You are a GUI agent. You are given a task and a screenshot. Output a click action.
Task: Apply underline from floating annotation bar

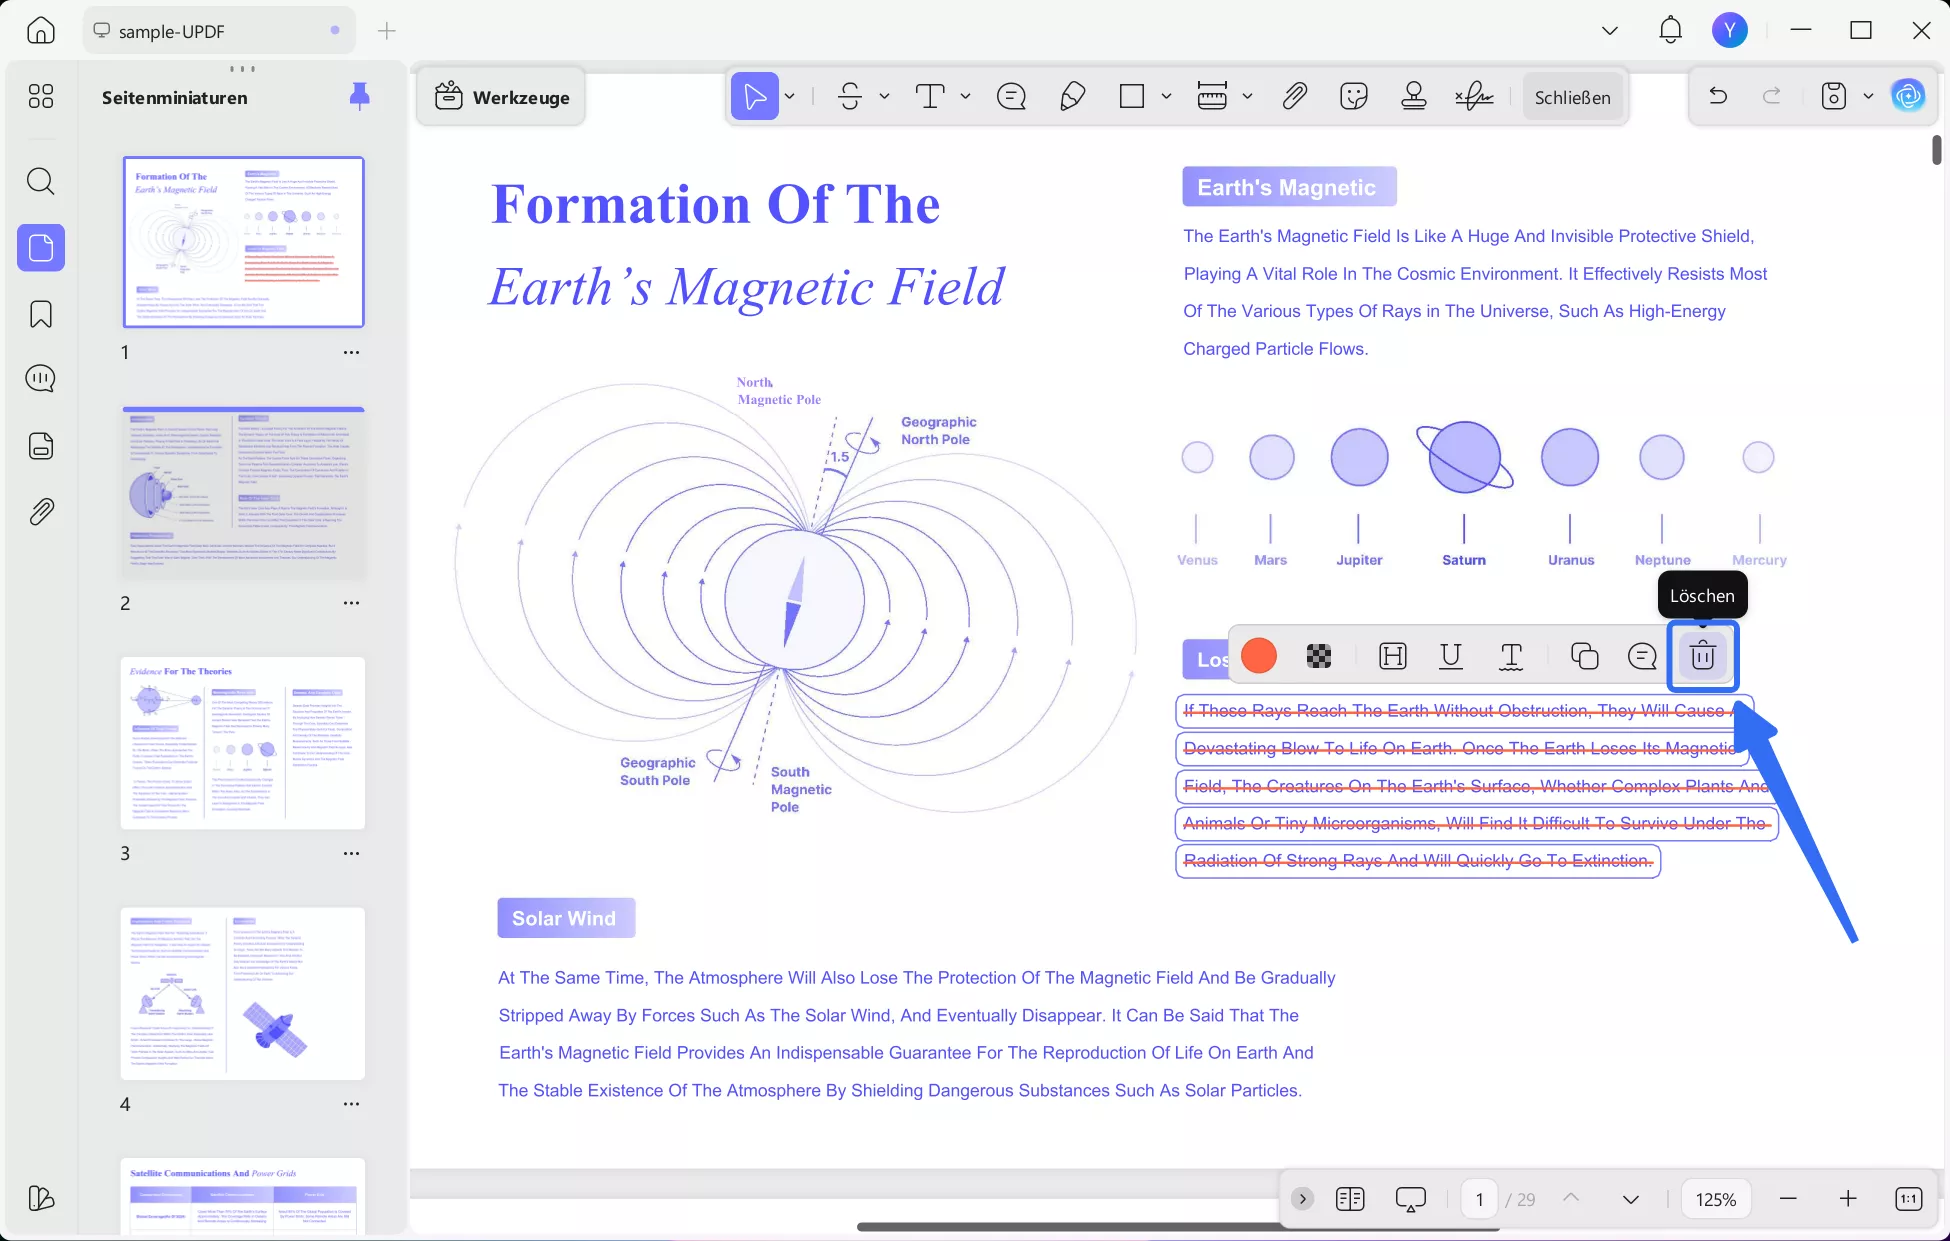(x=1450, y=656)
